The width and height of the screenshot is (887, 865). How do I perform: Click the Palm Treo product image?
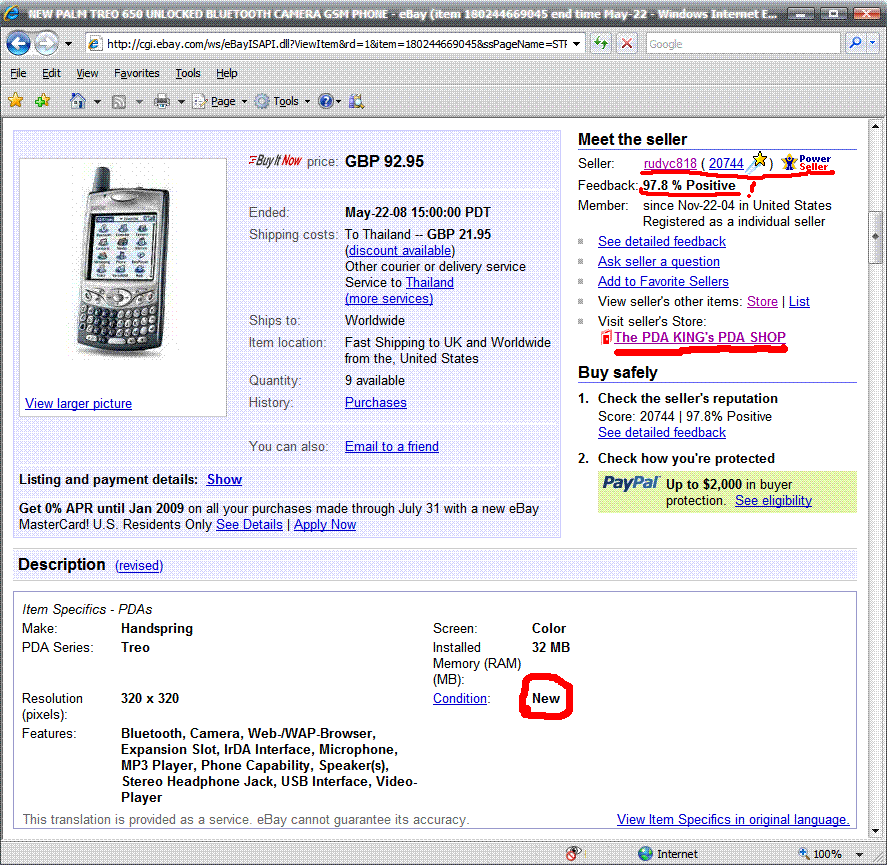[123, 262]
